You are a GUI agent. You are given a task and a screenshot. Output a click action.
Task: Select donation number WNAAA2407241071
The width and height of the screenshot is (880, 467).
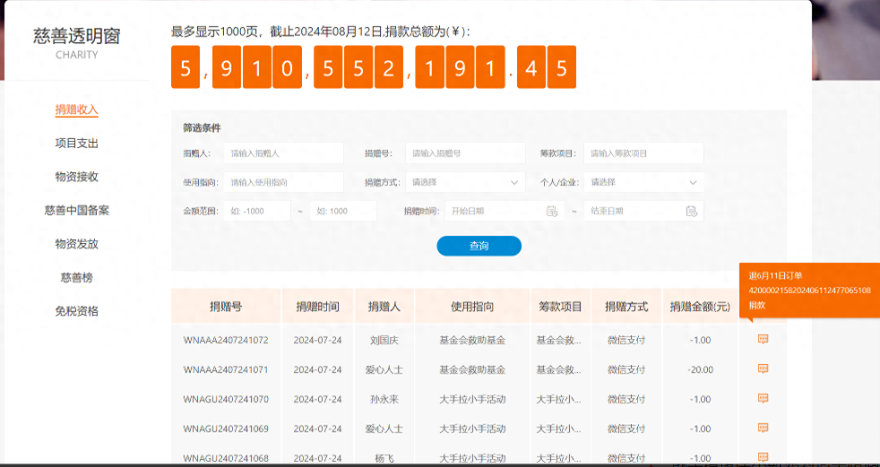pyautogui.click(x=226, y=370)
